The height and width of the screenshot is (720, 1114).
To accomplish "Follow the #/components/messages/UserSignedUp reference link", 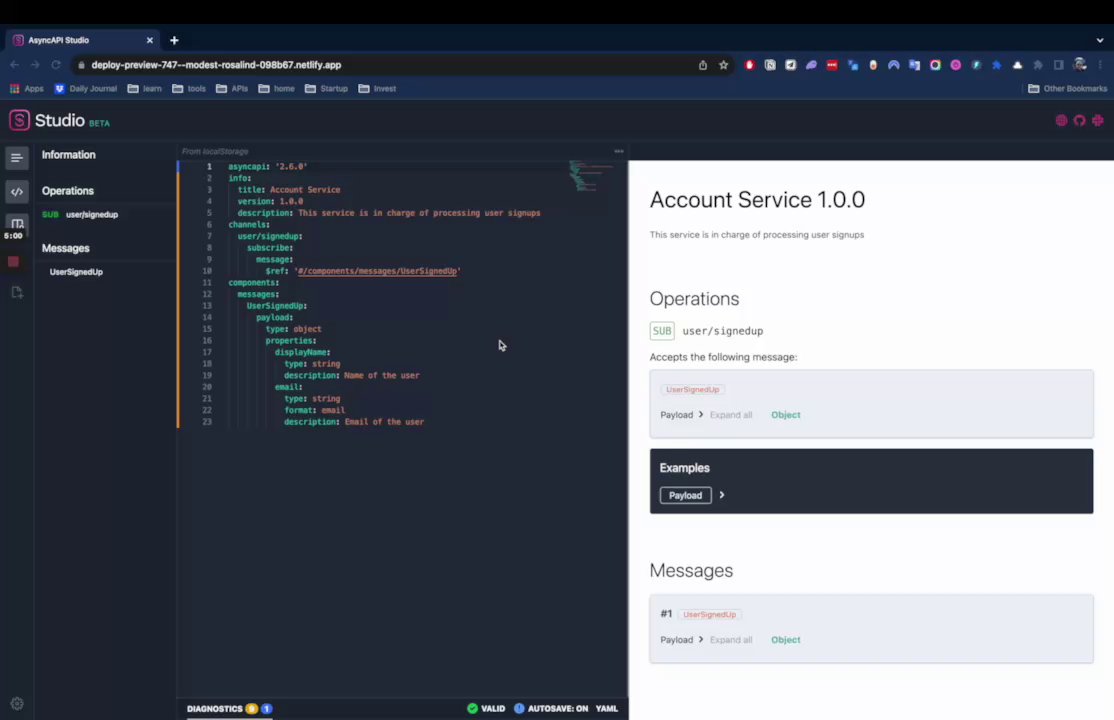I will (377, 271).
